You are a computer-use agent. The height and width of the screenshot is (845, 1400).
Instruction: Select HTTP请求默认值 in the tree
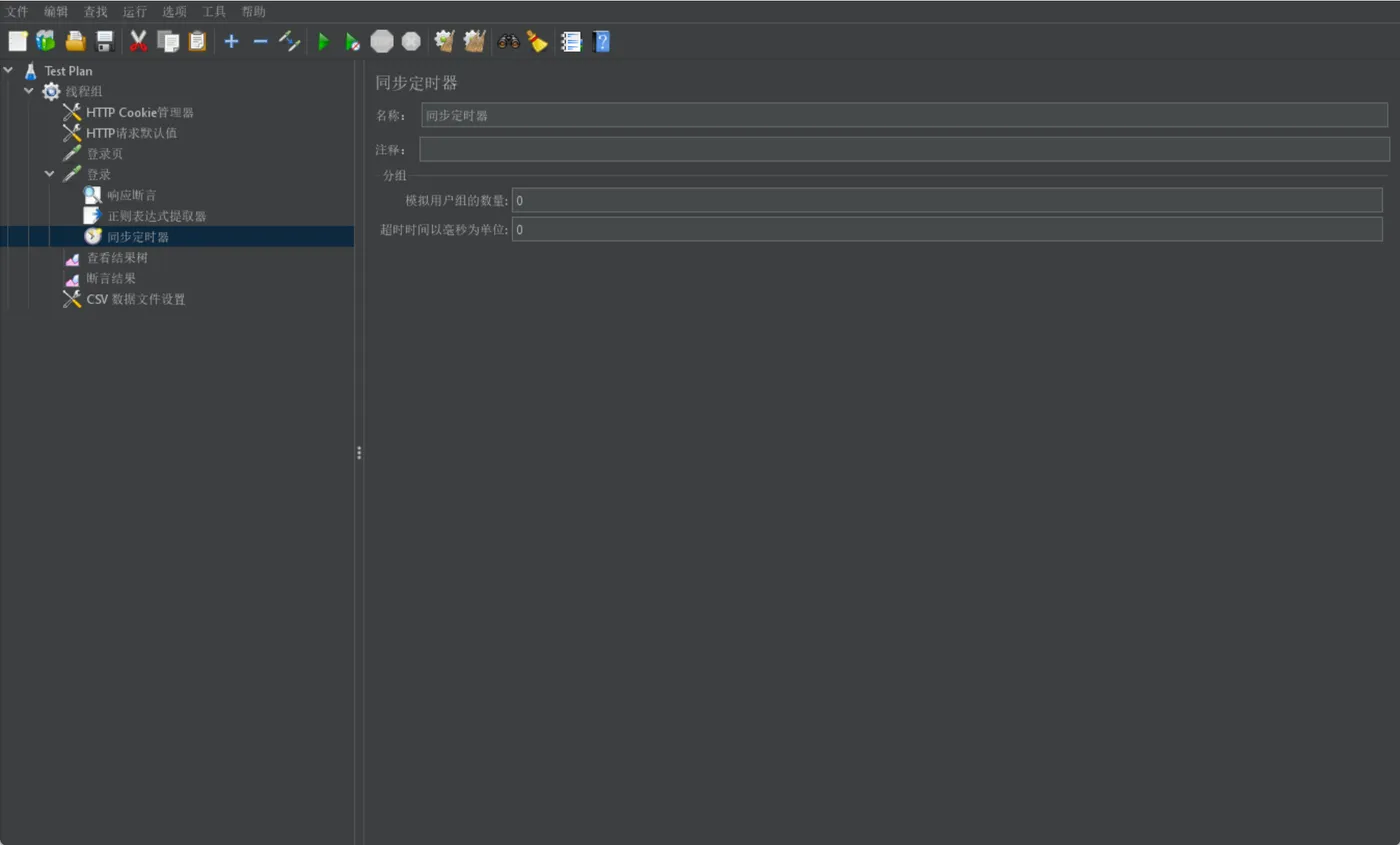[132, 133]
